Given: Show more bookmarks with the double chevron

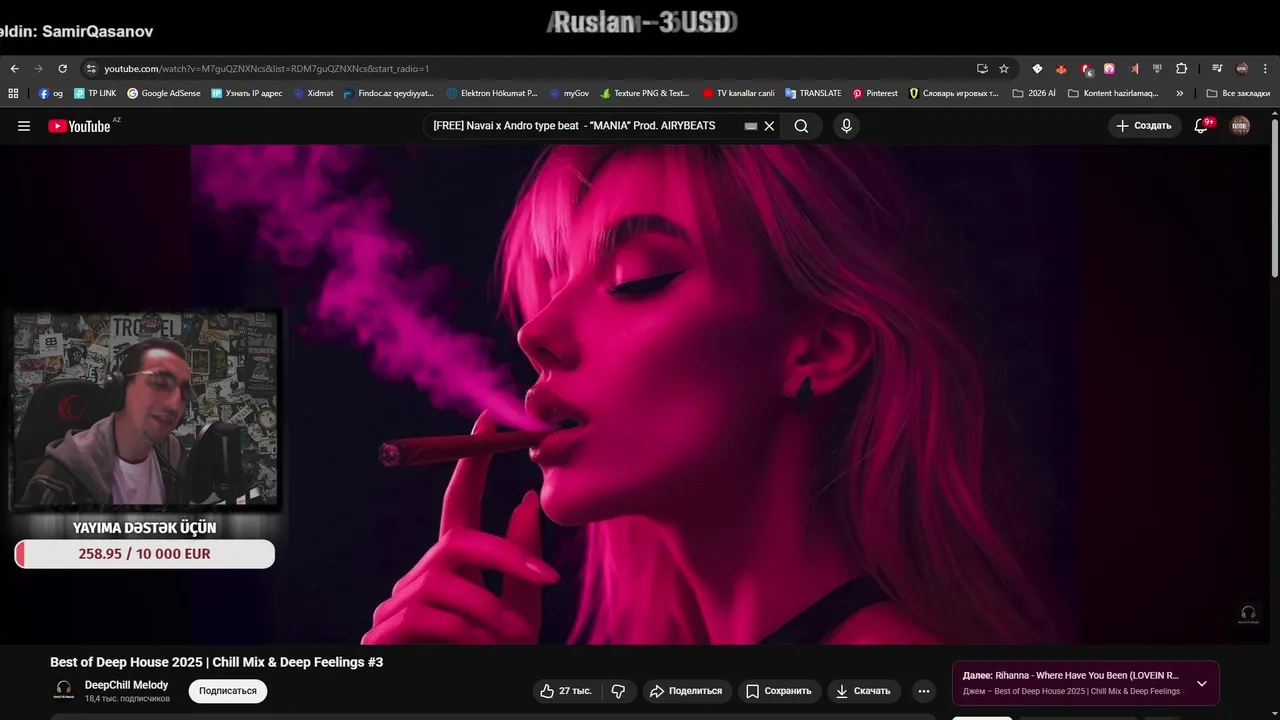Looking at the screenshot, I should click(x=1180, y=93).
